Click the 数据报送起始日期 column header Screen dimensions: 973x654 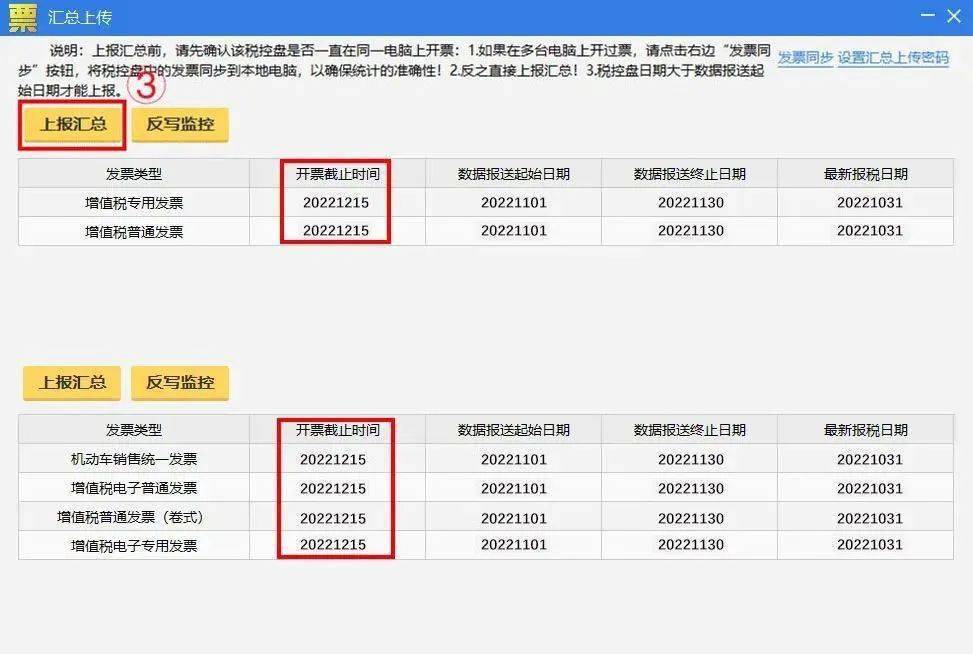pyautogui.click(x=510, y=173)
